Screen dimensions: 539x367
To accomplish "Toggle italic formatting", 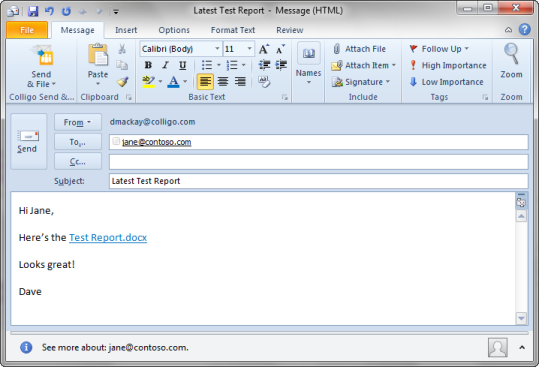I will (x=165, y=65).
